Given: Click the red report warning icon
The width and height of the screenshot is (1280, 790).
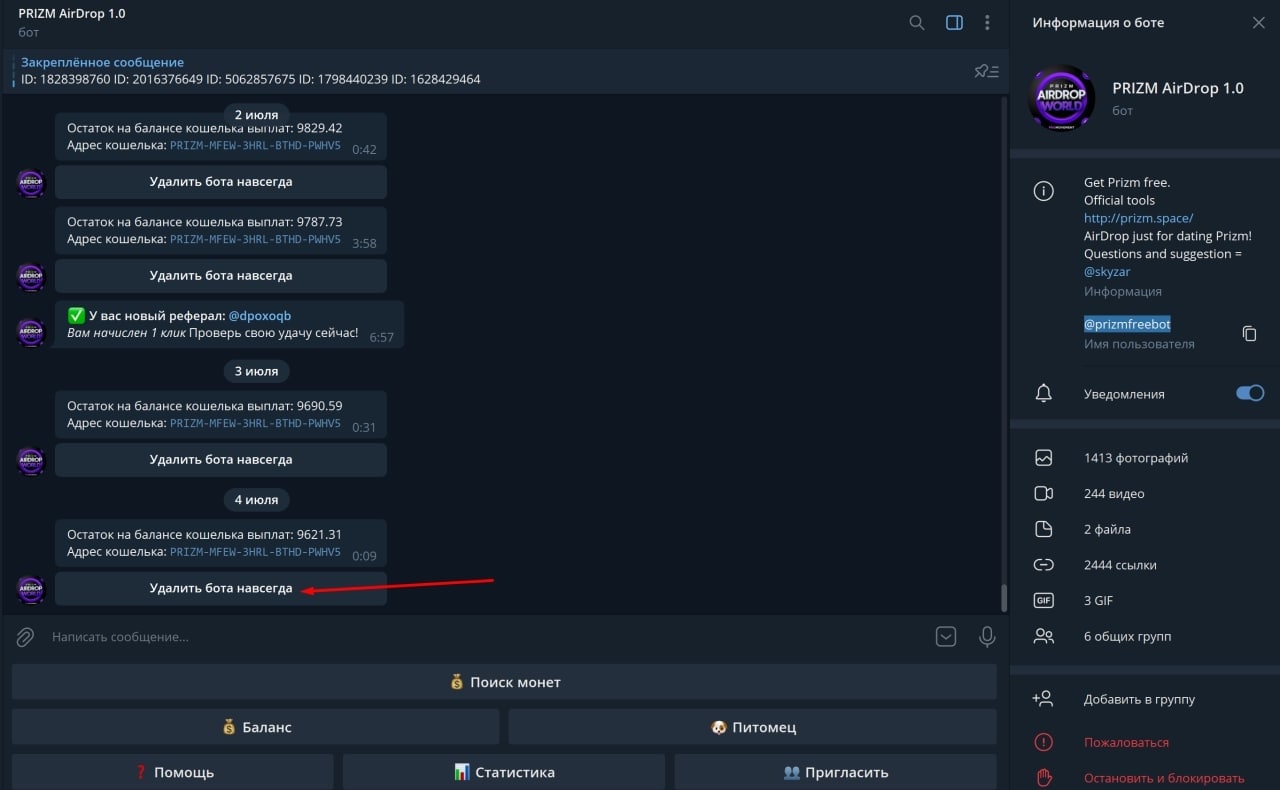Looking at the screenshot, I should coord(1044,742).
